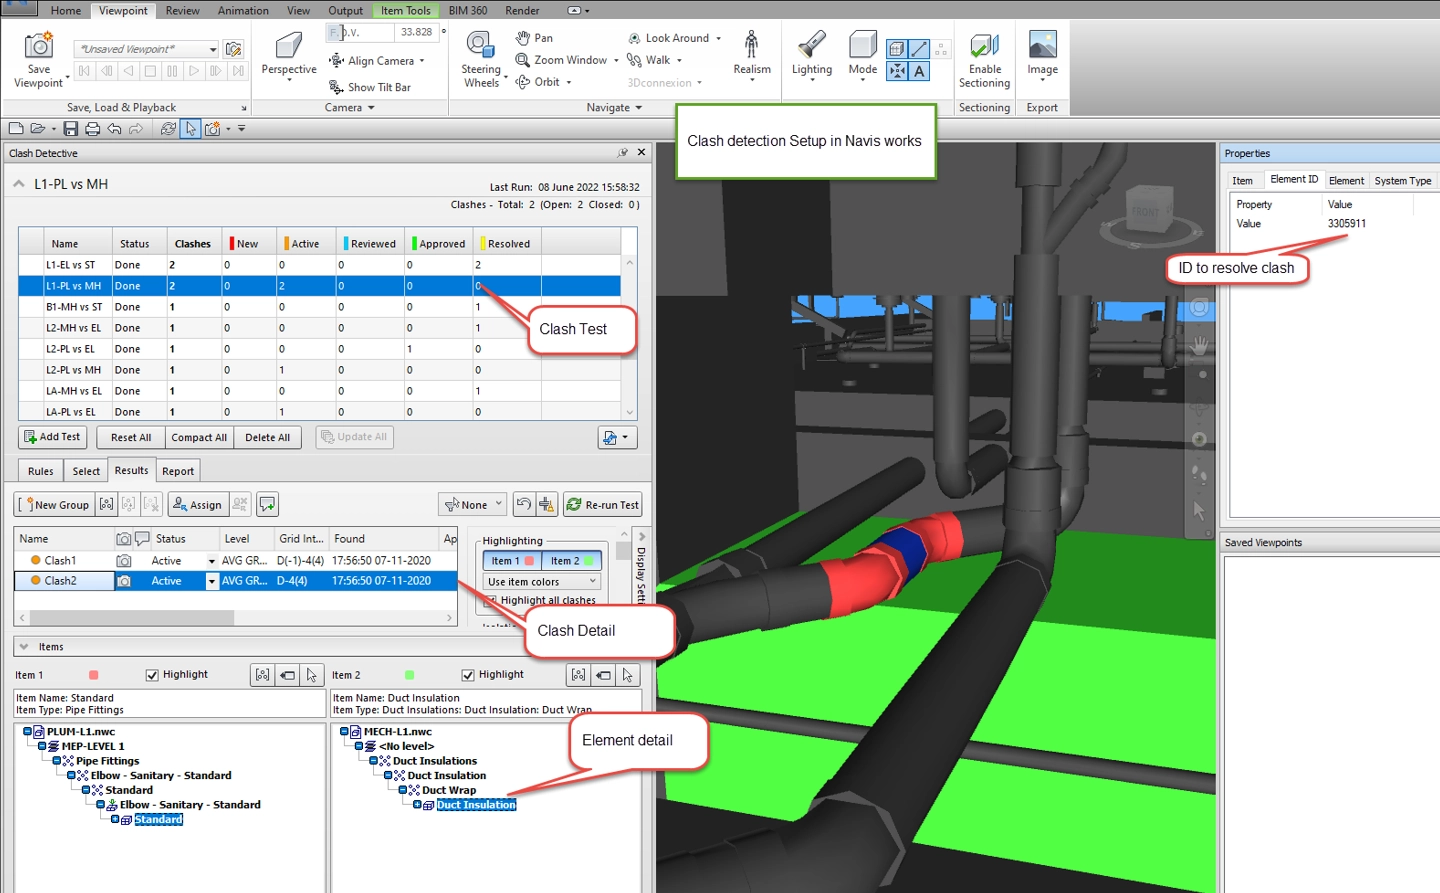Click the Select Item 2 cursor icon

[x=627, y=675]
